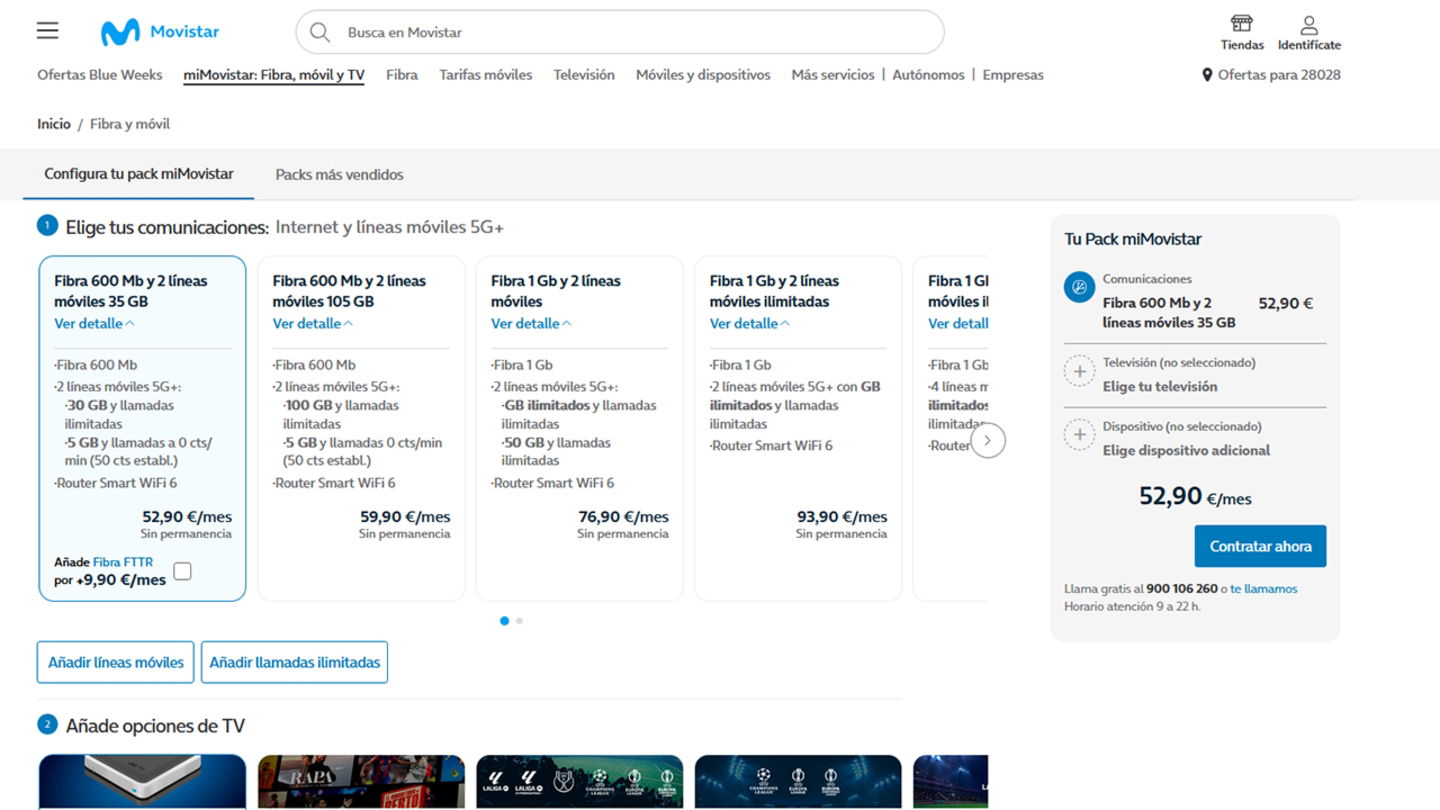Click the Contratar ahora button

1260,546
